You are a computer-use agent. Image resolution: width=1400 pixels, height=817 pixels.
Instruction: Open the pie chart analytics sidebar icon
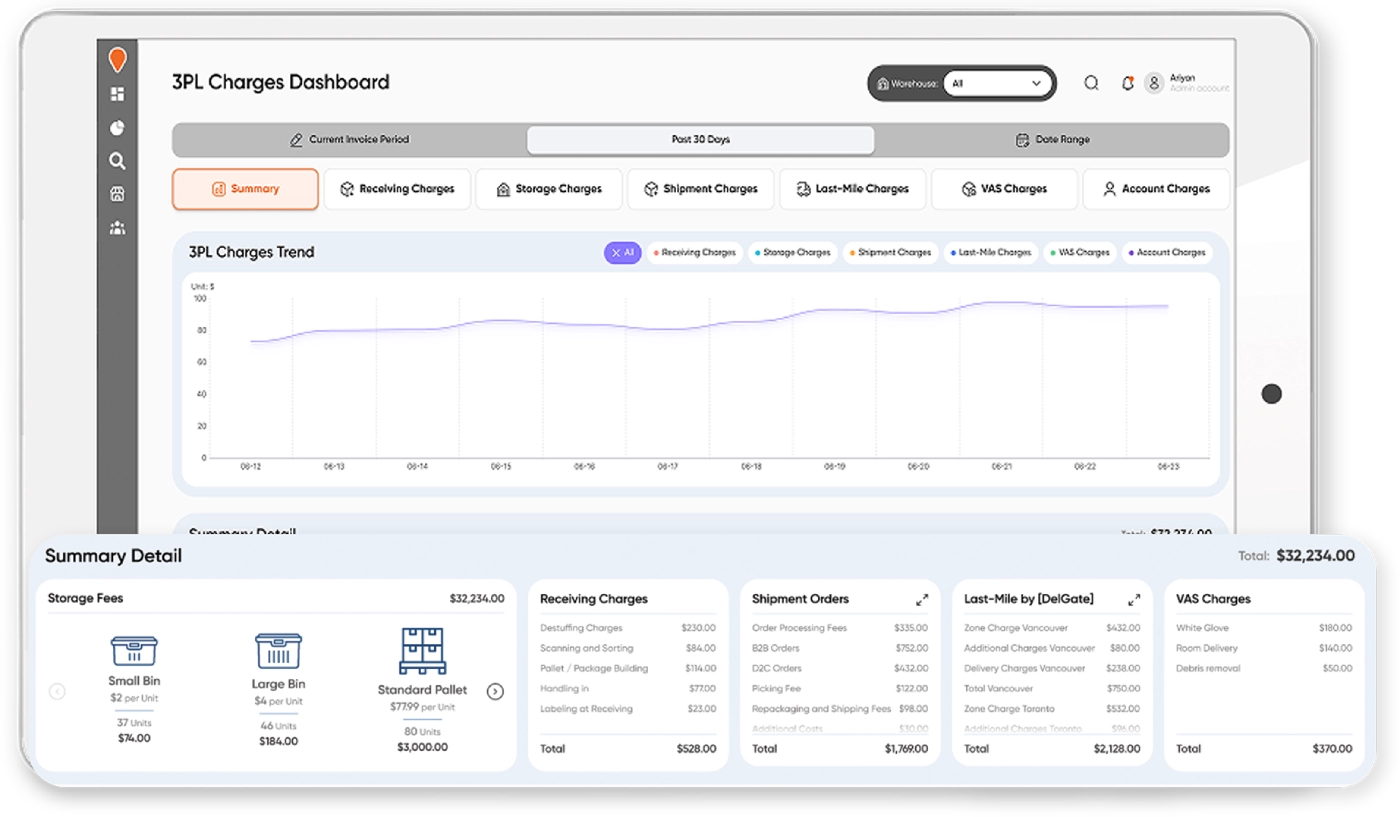[x=117, y=128]
